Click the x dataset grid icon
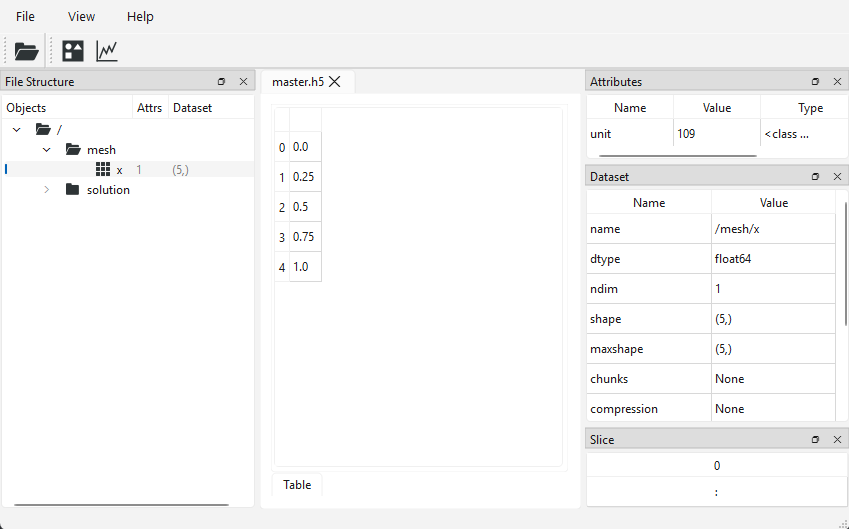 point(103,169)
